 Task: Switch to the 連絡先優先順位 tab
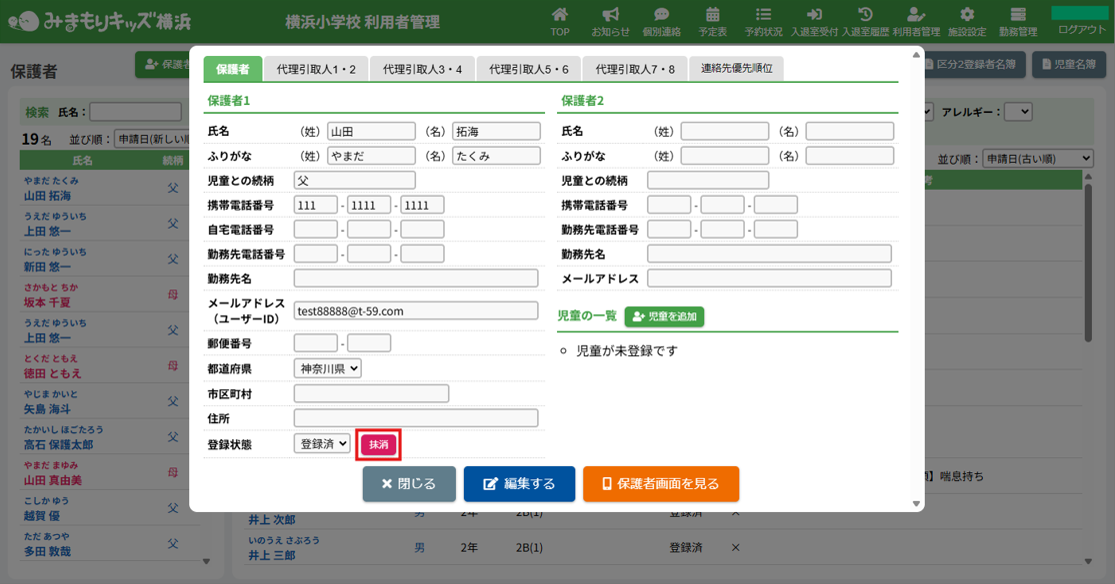(x=736, y=69)
